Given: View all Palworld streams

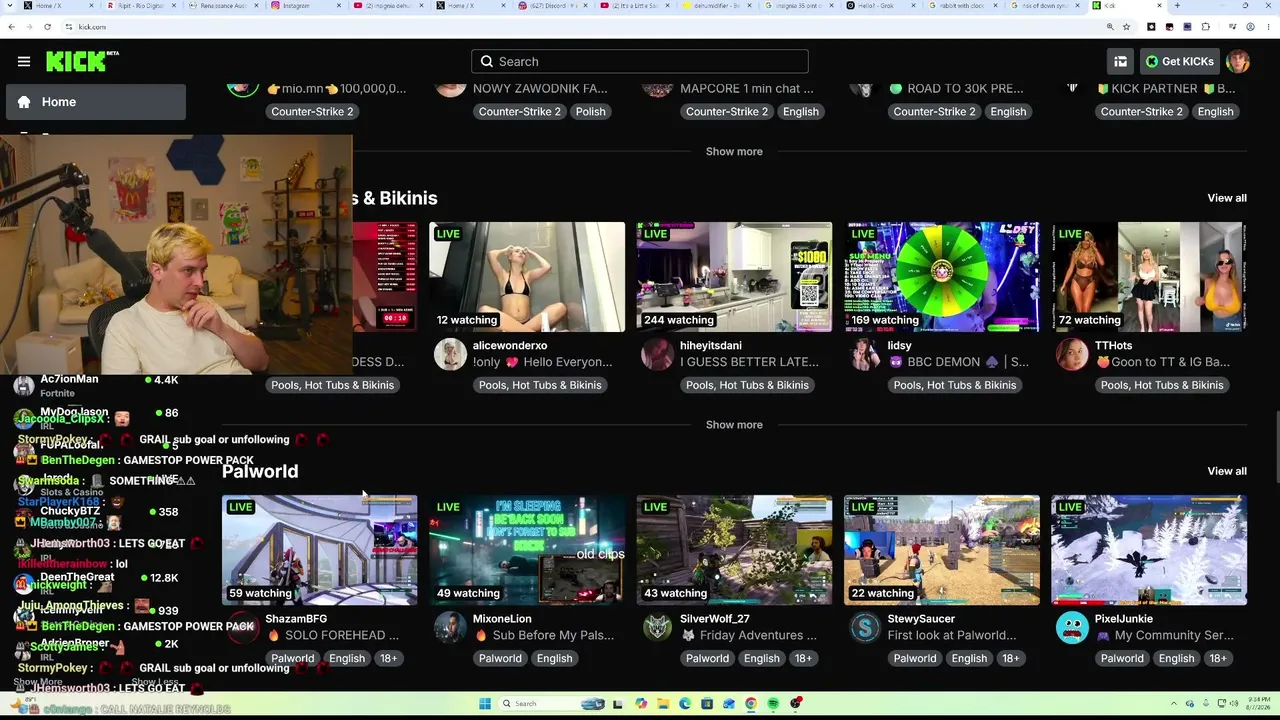Looking at the screenshot, I should 1227,471.
